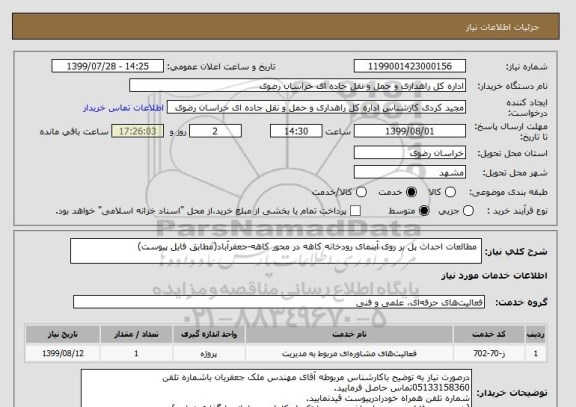Screen dimensions: 576x407
Task: Click the تعداد / مقدار column header
Action: [x=136, y=334]
